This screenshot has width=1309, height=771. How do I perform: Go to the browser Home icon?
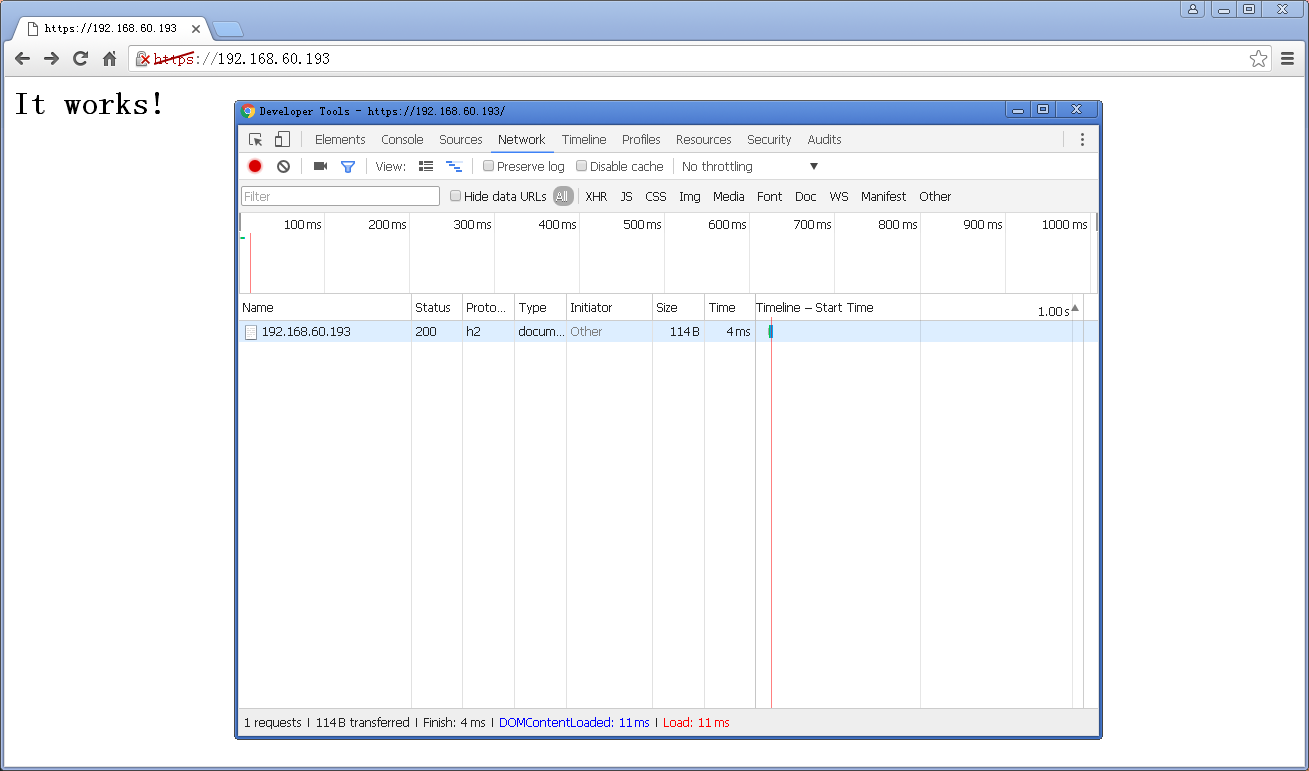[110, 59]
